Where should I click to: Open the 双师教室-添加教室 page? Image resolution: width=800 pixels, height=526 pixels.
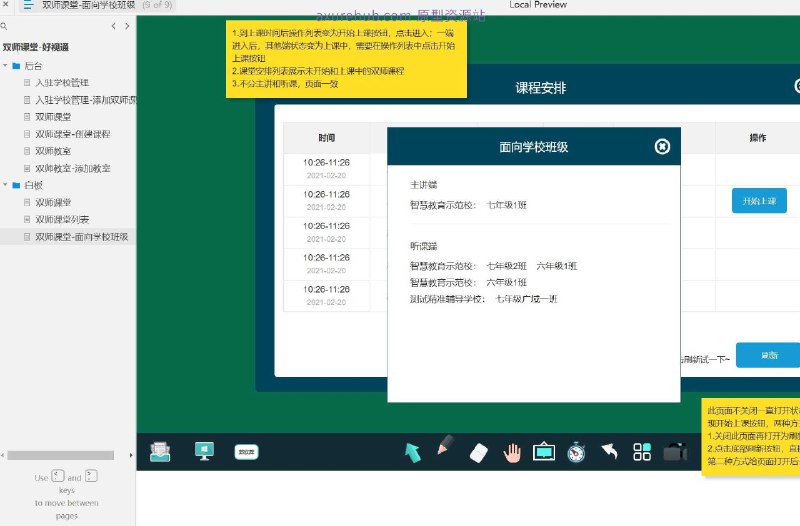pos(72,168)
